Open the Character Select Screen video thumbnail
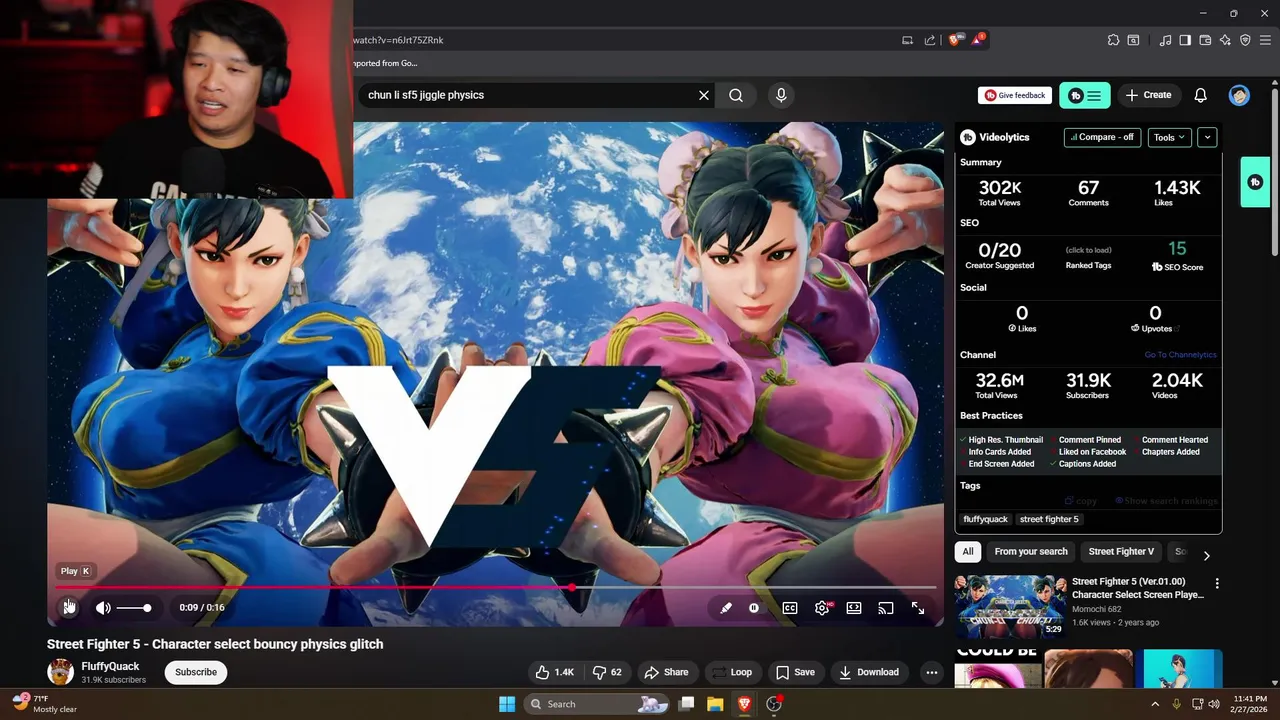Image resolution: width=1280 pixels, height=720 pixels. pyautogui.click(x=1009, y=606)
